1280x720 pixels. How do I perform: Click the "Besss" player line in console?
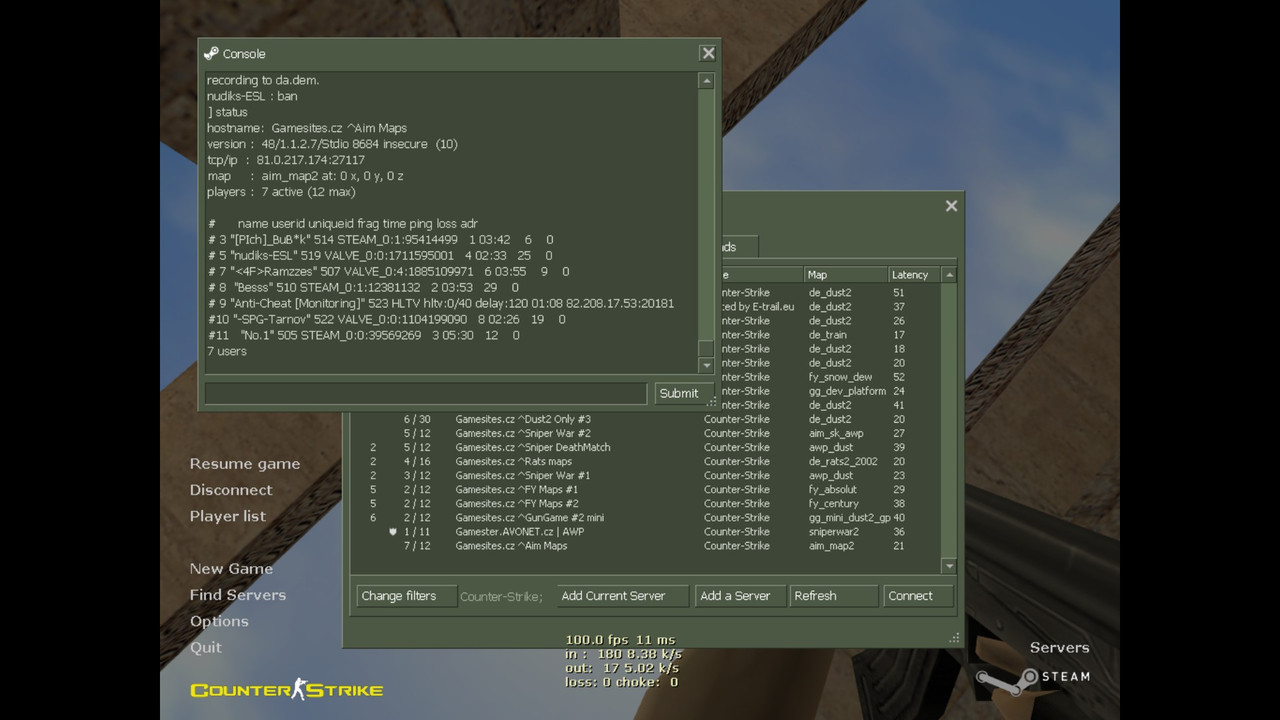point(363,287)
